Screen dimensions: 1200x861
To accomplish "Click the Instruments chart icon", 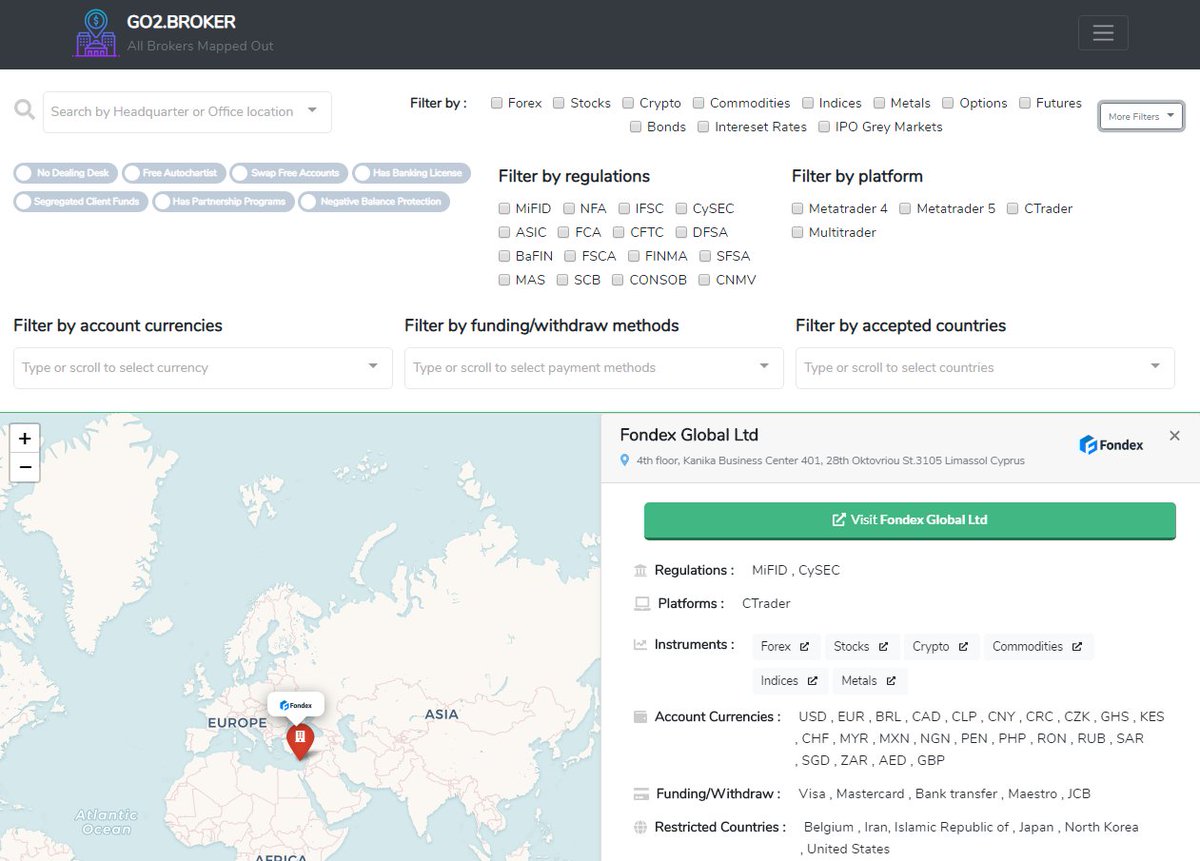I will tap(641, 645).
